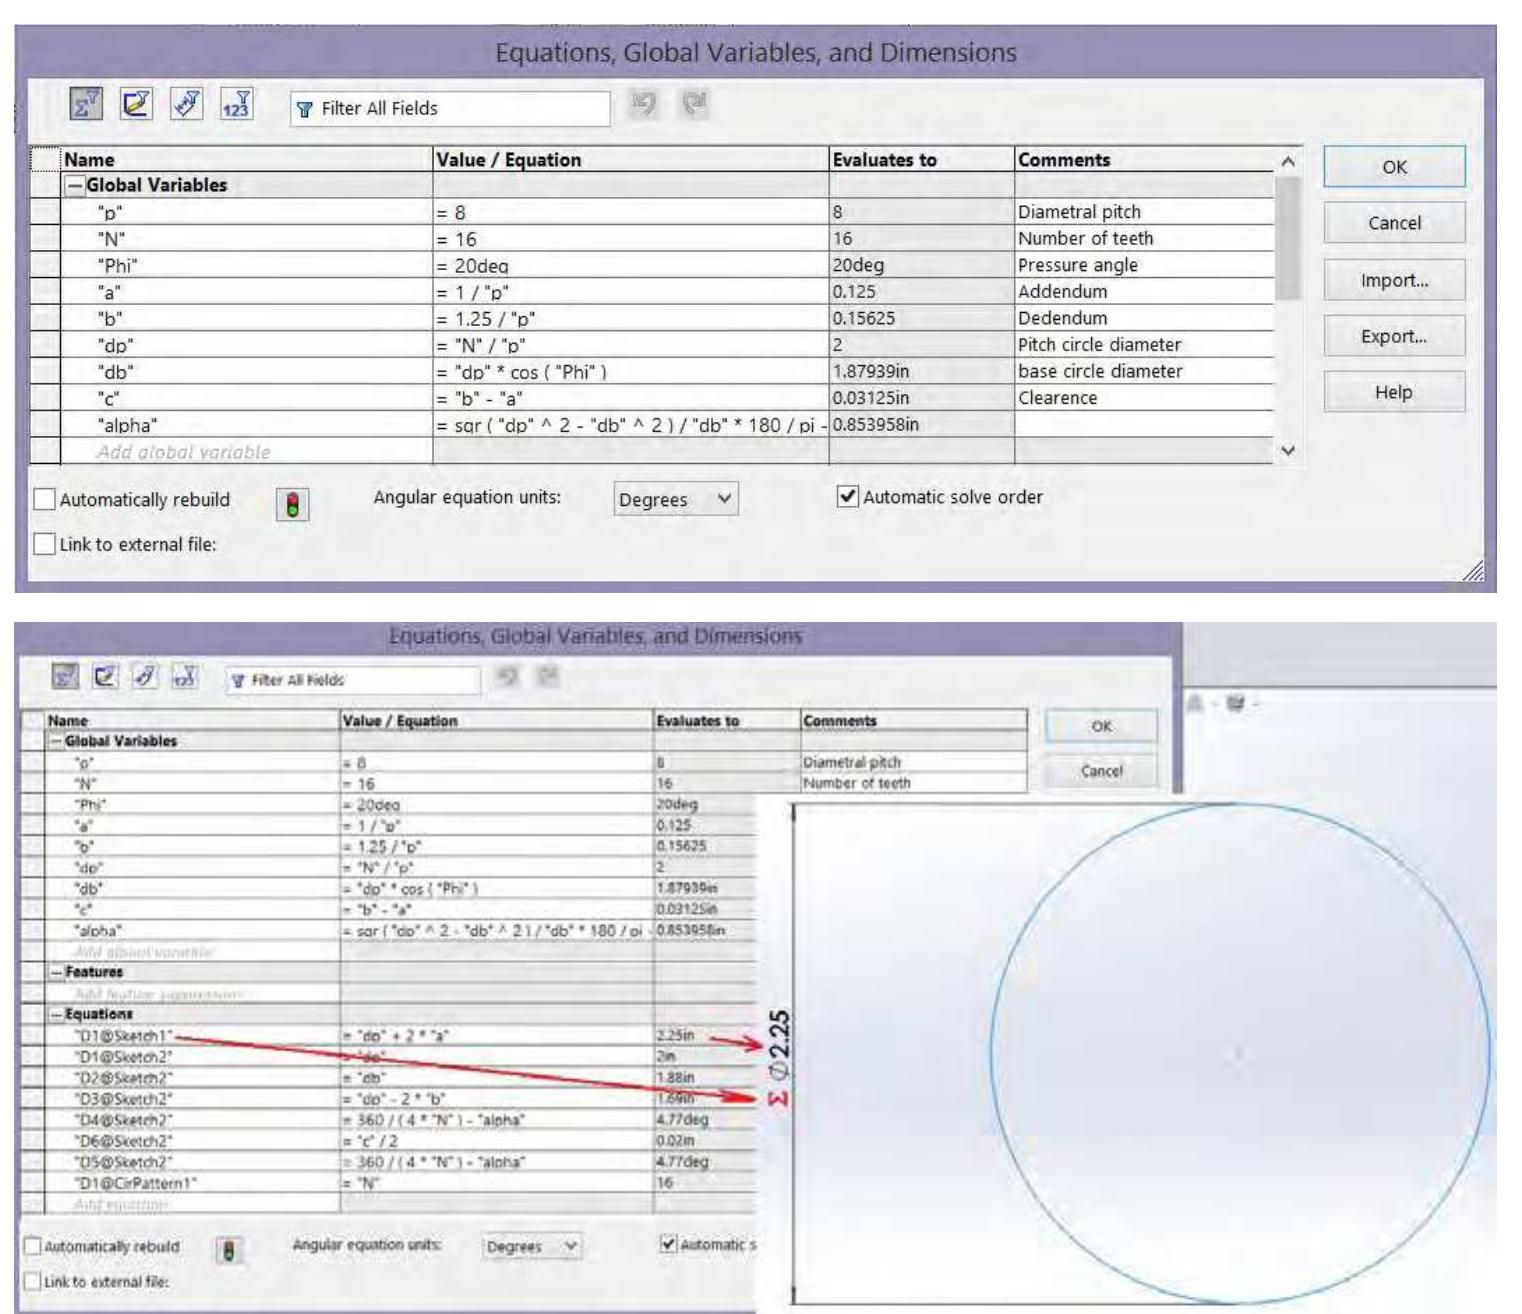The image size is (1522, 1314).
Task: Click the scrollbar down chevron beside the table
Action: pyautogui.click(x=1288, y=451)
